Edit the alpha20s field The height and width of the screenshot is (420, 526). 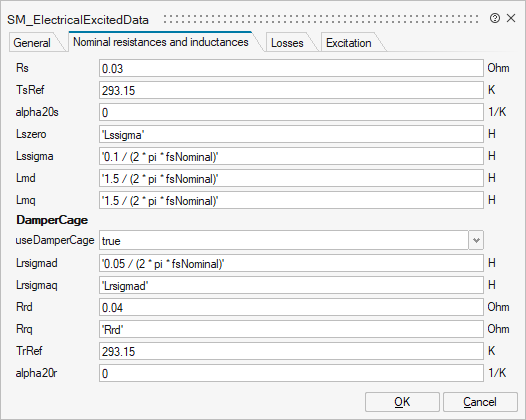(291, 112)
